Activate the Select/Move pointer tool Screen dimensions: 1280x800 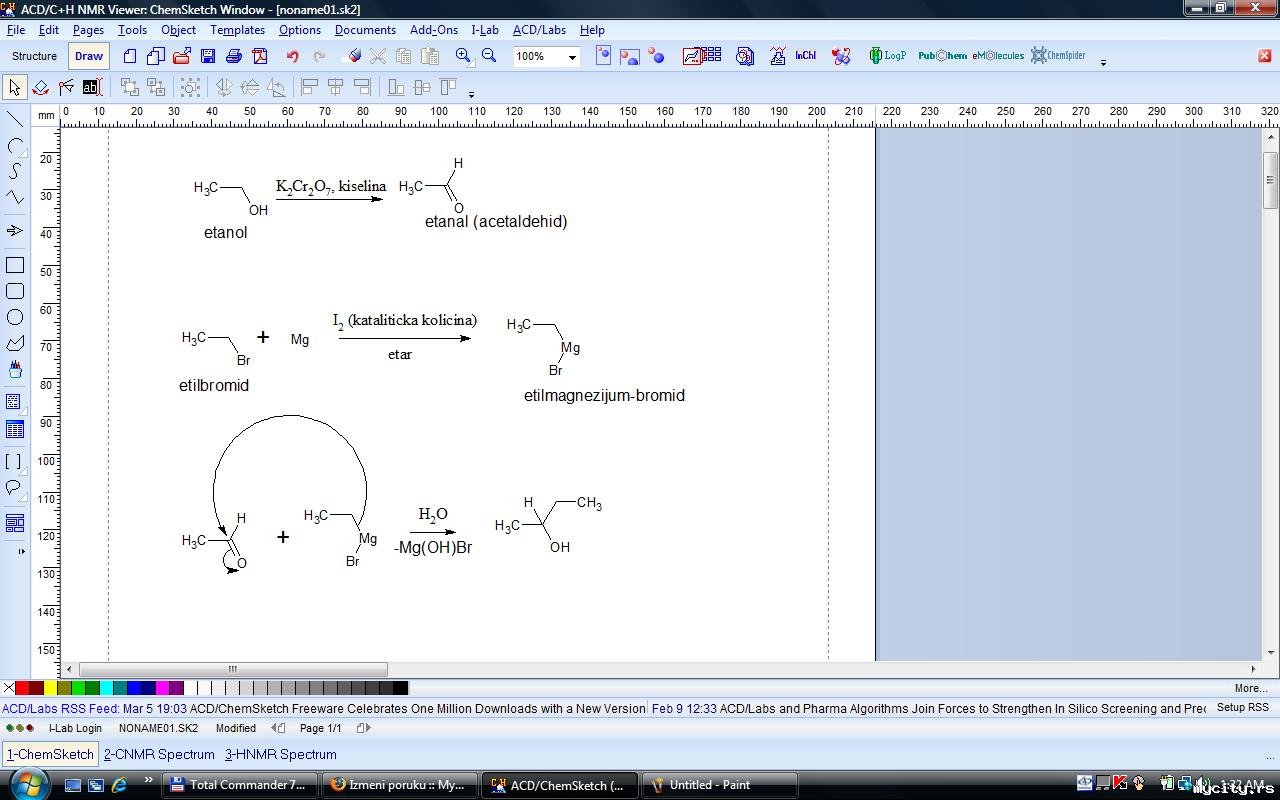15,87
